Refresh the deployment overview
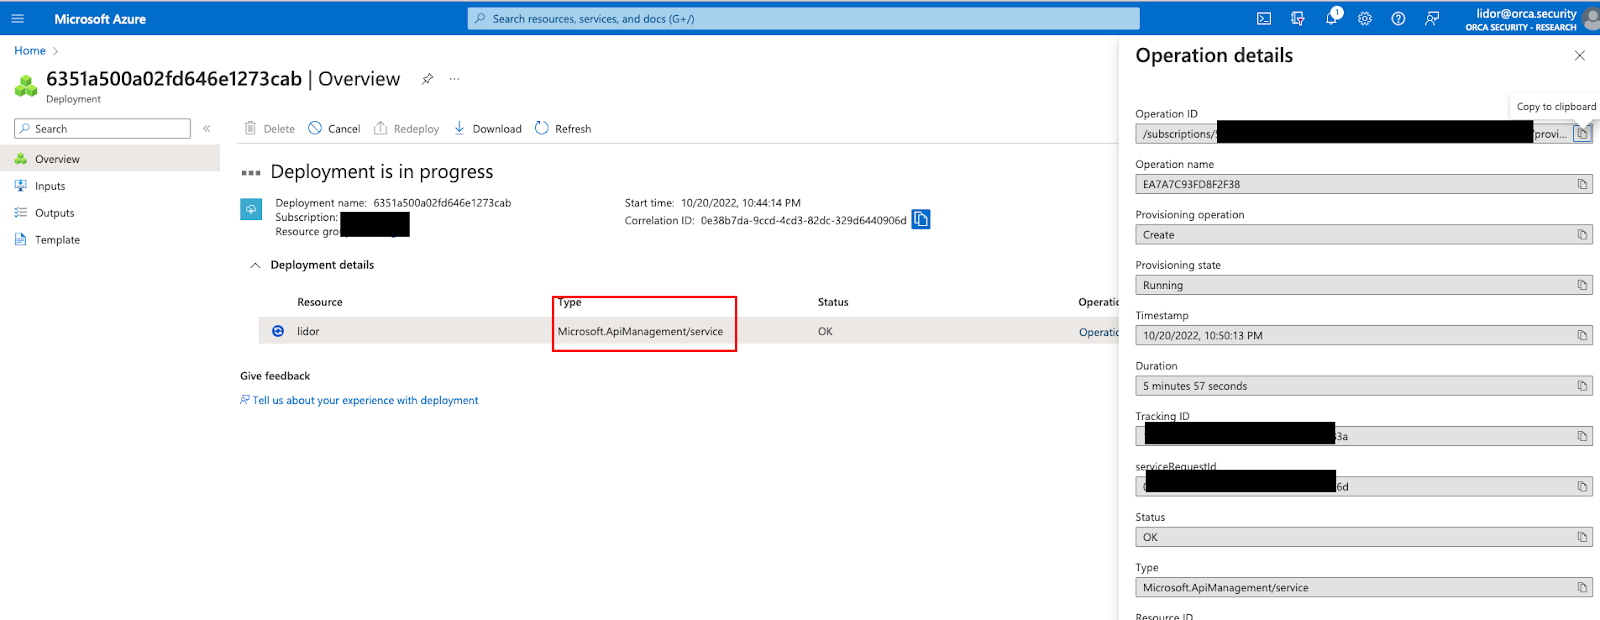Screen dimensions: 1600x620 click(x=563, y=129)
